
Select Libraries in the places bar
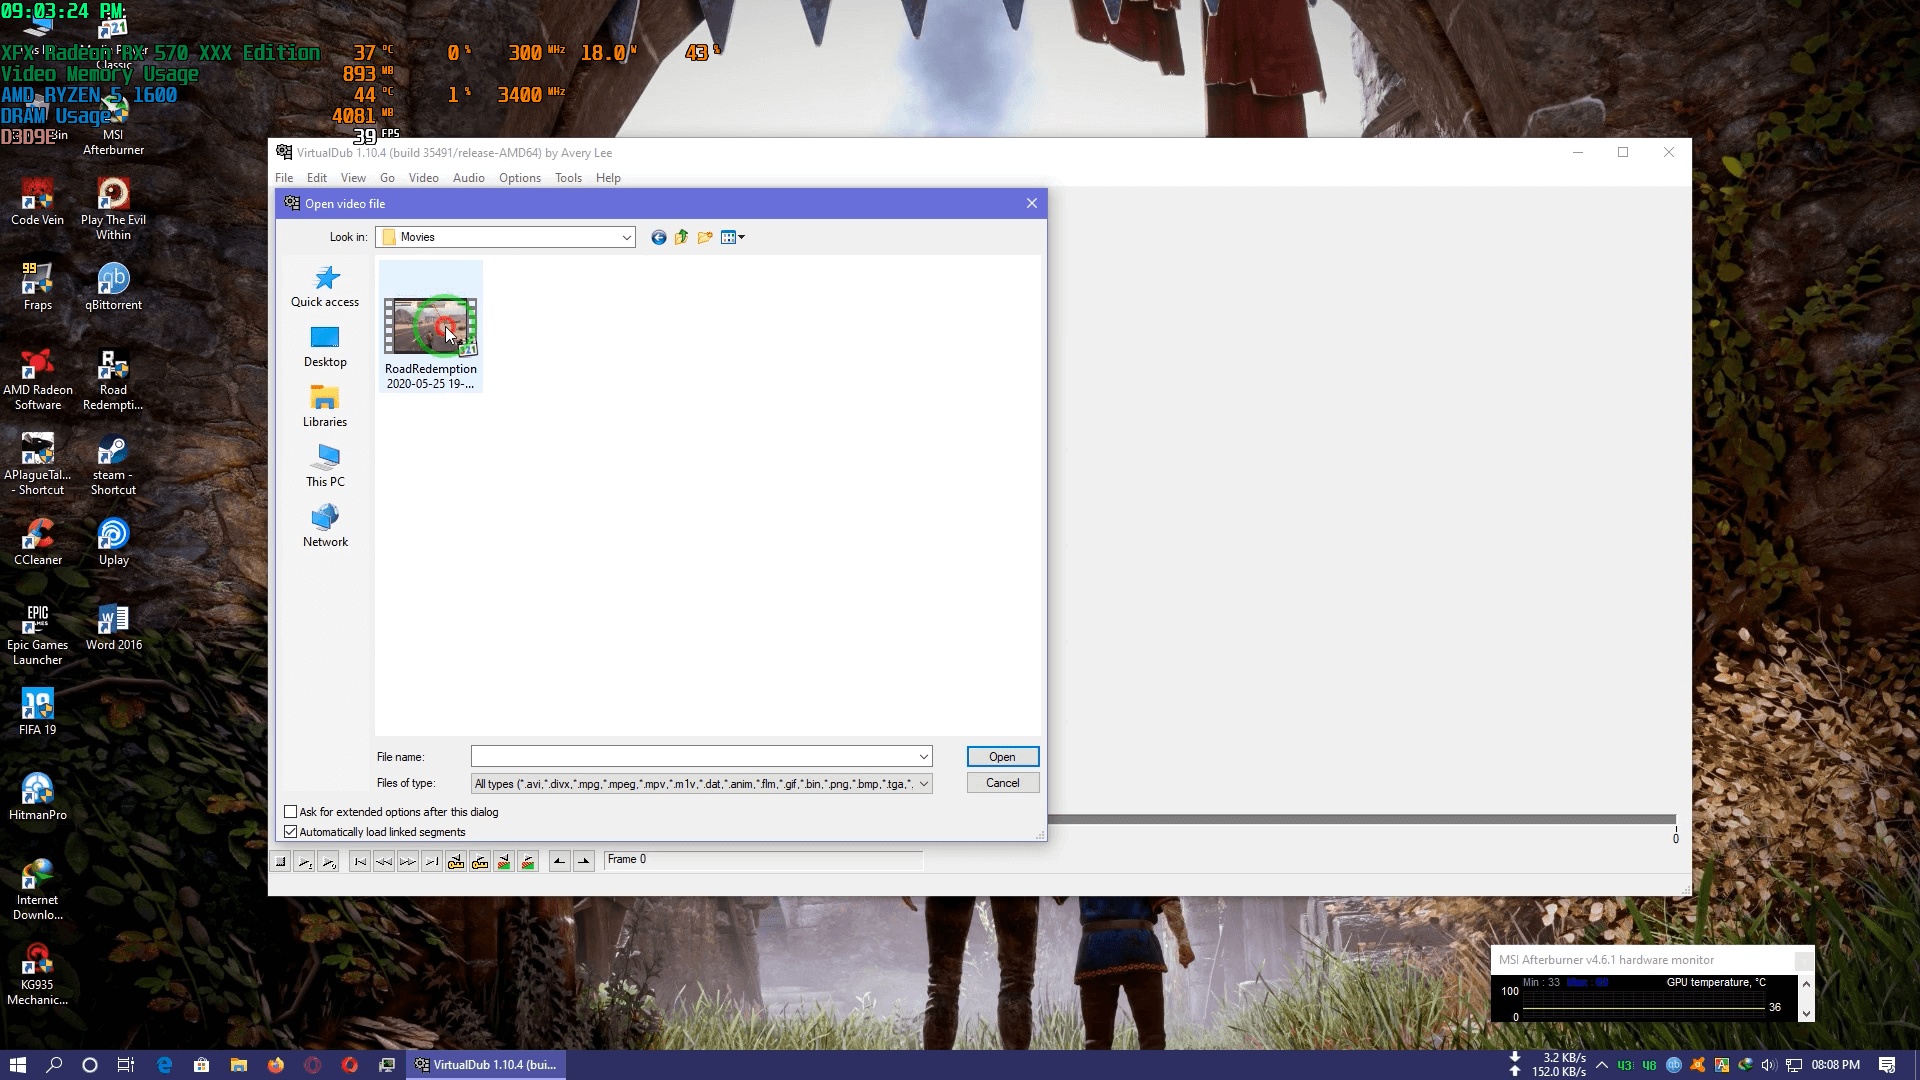(x=325, y=407)
